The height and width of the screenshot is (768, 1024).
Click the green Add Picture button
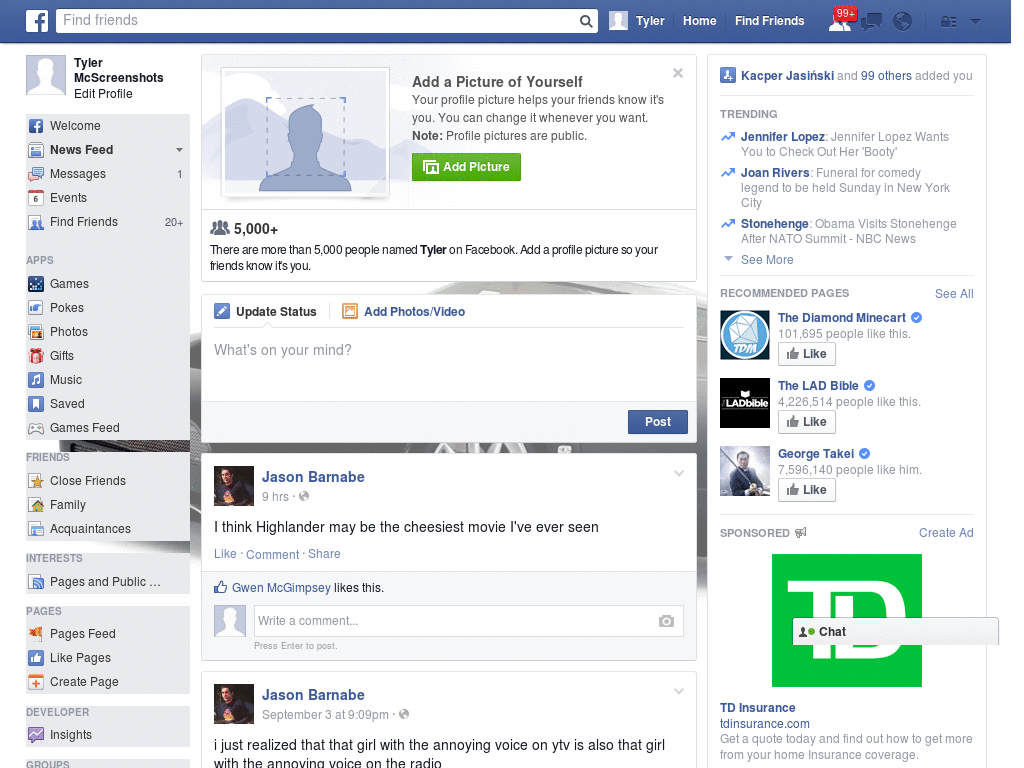[x=466, y=167]
